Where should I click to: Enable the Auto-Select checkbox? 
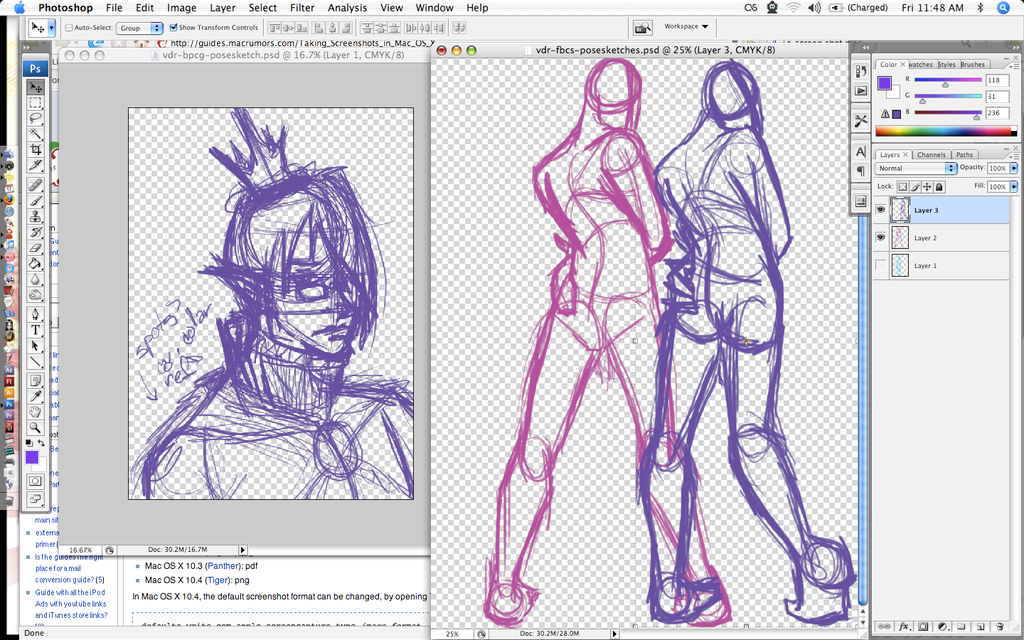pos(69,27)
